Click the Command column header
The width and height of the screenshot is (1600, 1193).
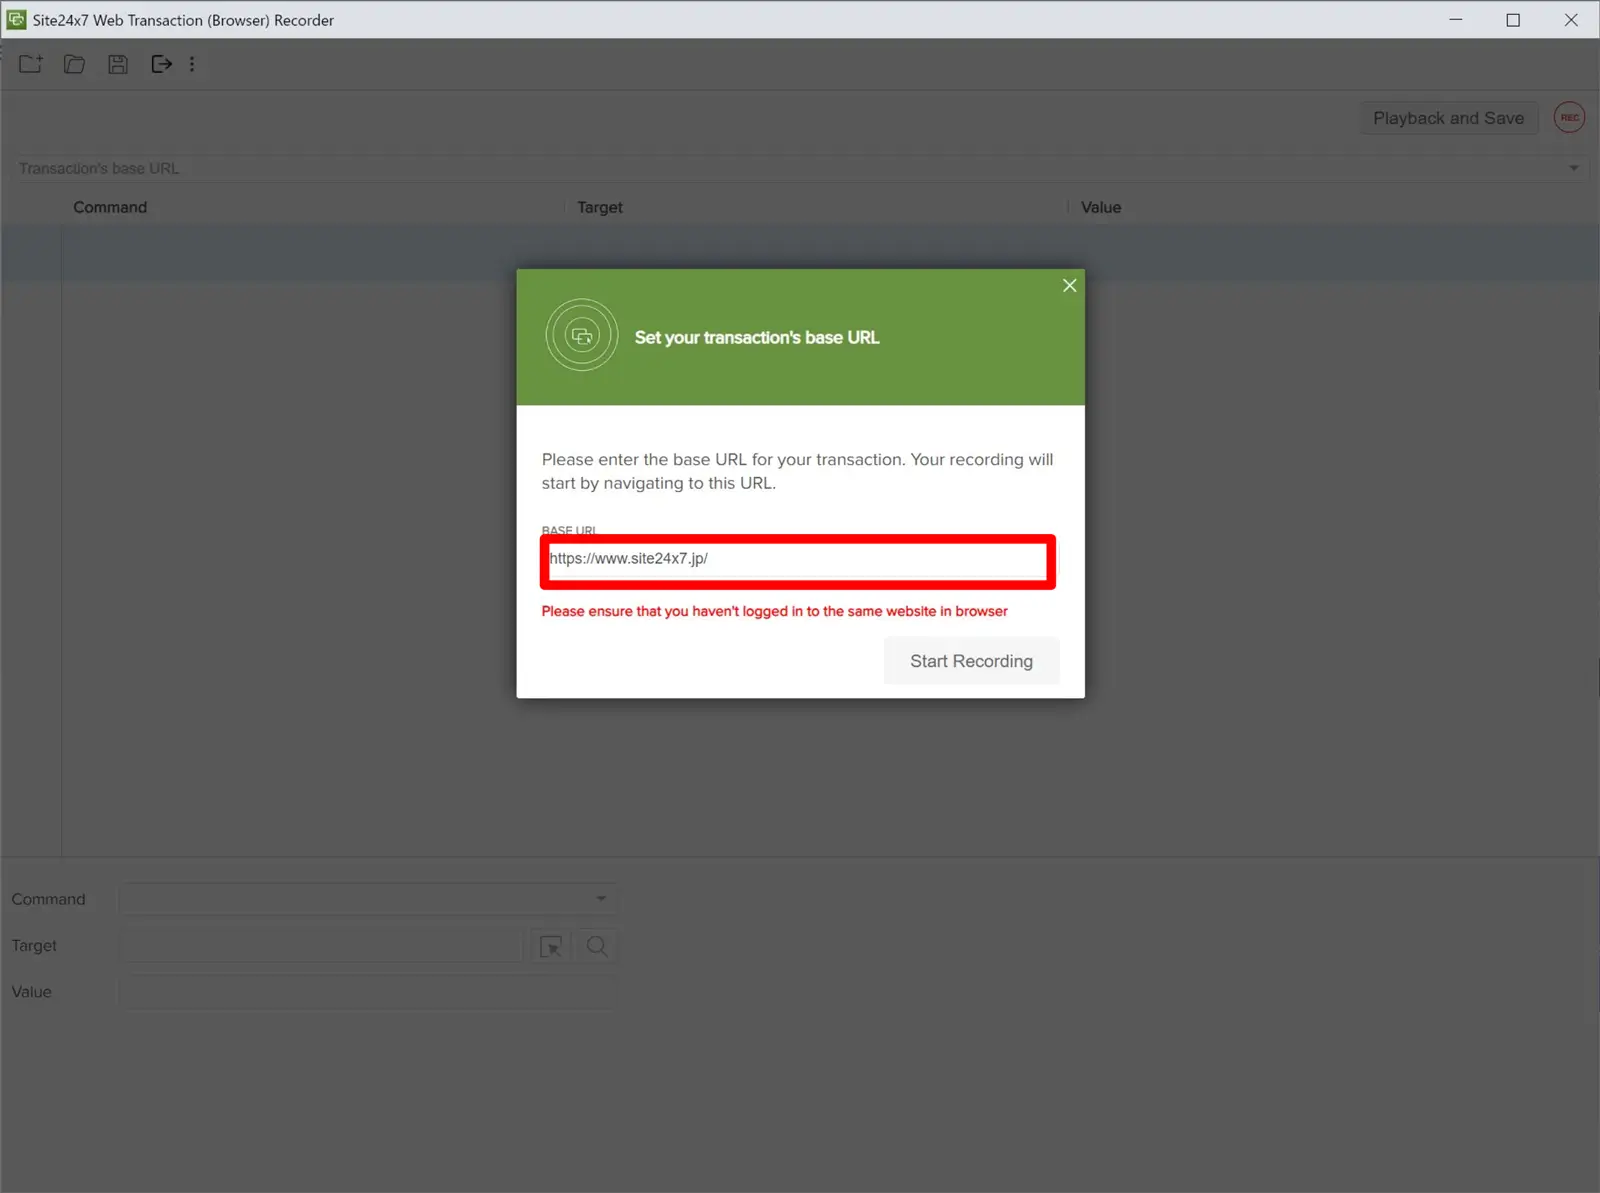click(110, 207)
